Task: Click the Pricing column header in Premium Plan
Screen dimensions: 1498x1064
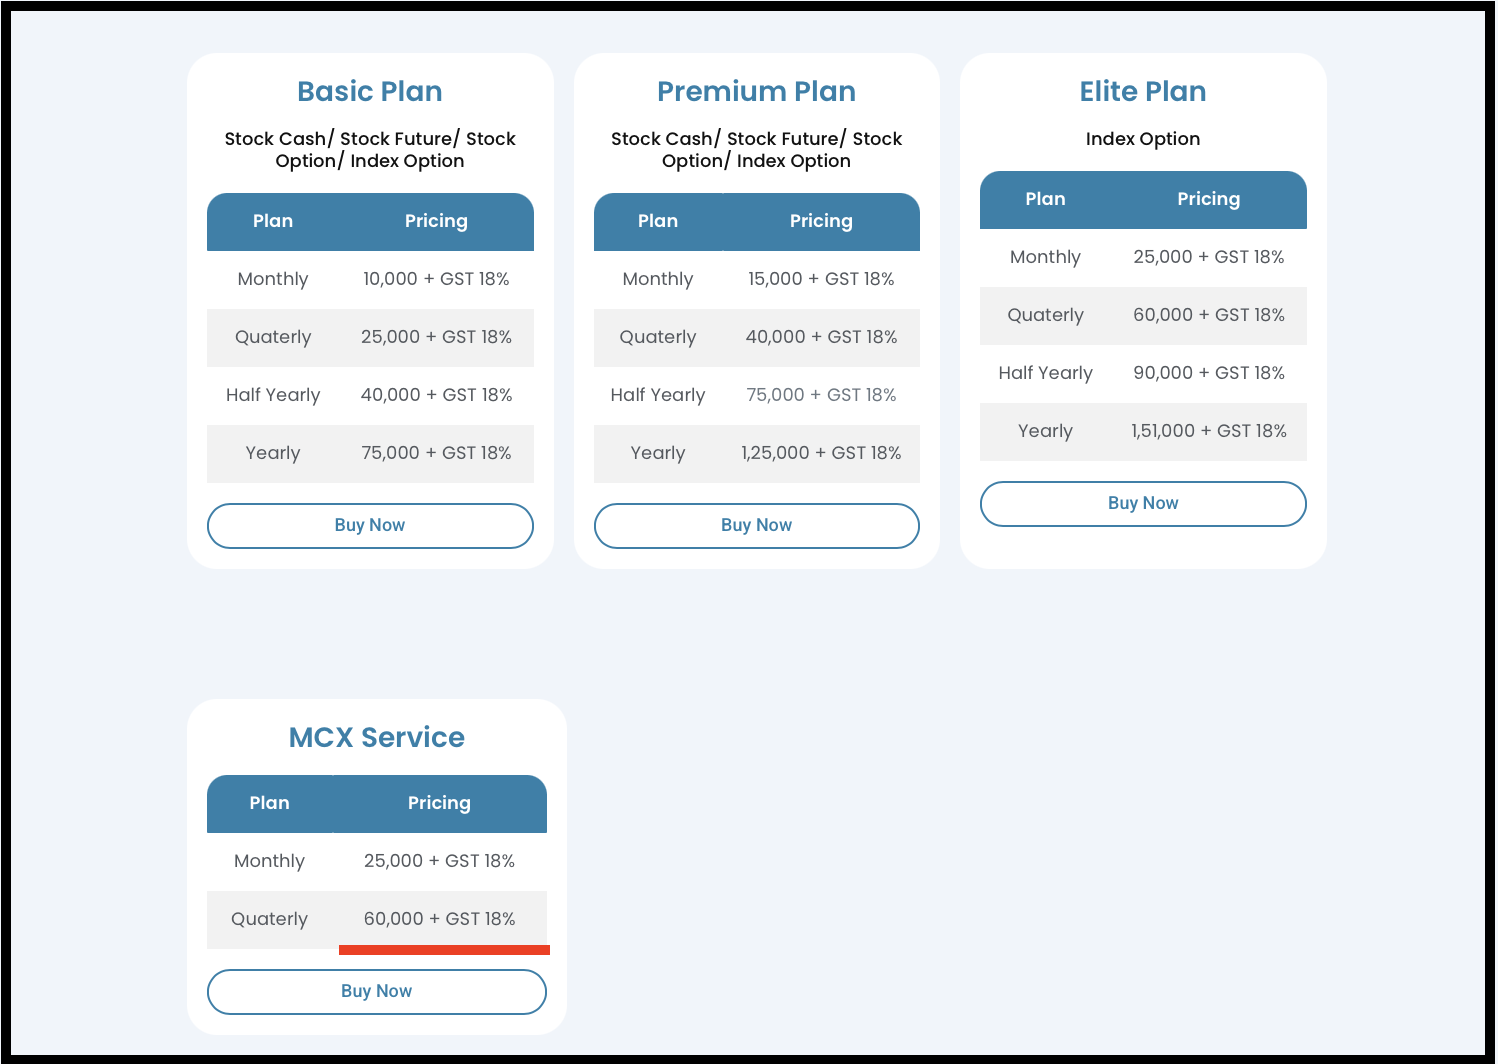Action: [x=821, y=221]
